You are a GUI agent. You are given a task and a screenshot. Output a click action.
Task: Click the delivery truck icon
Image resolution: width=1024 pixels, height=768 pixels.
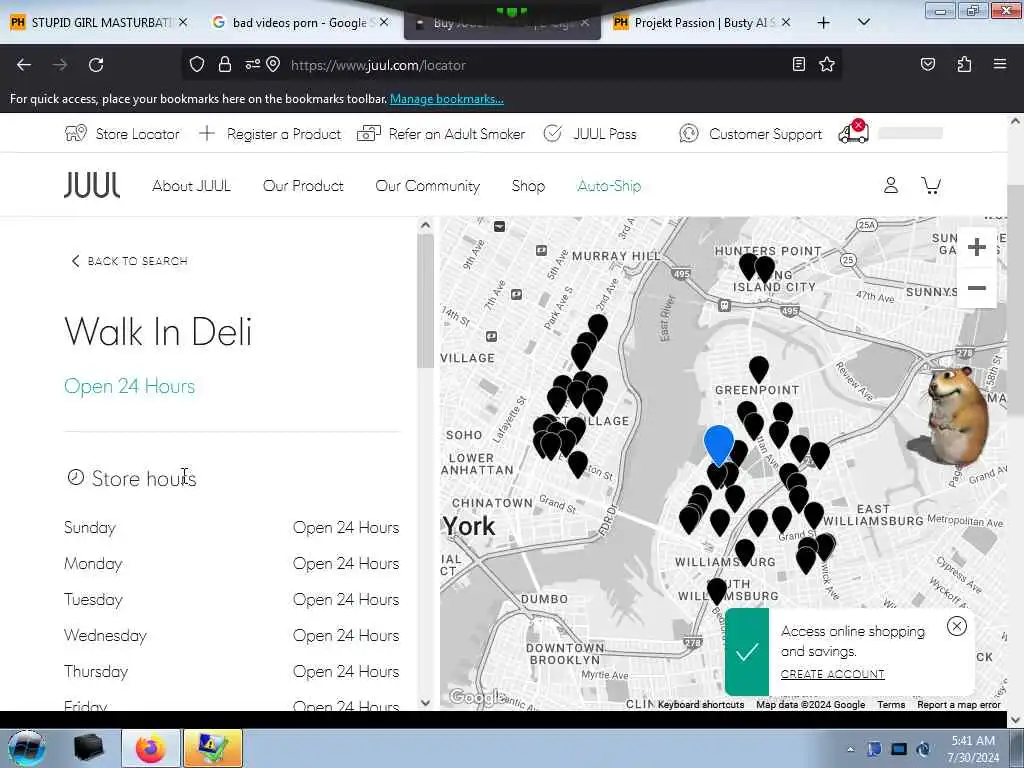click(x=854, y=131)
